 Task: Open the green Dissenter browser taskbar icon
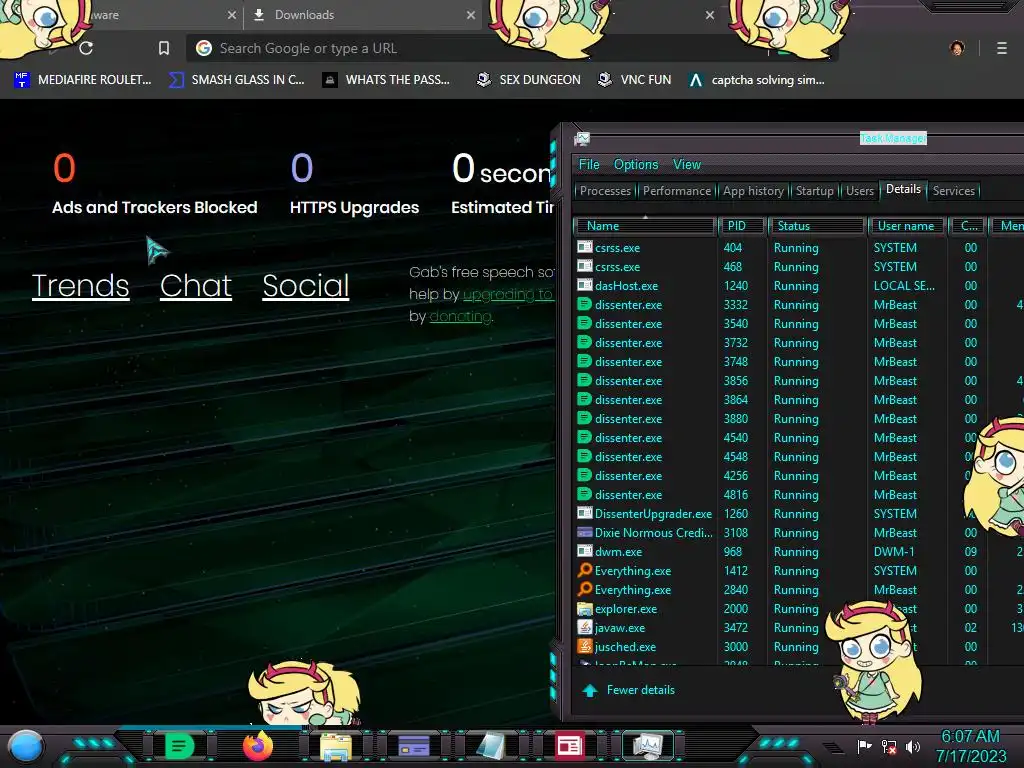pos(179,746)
